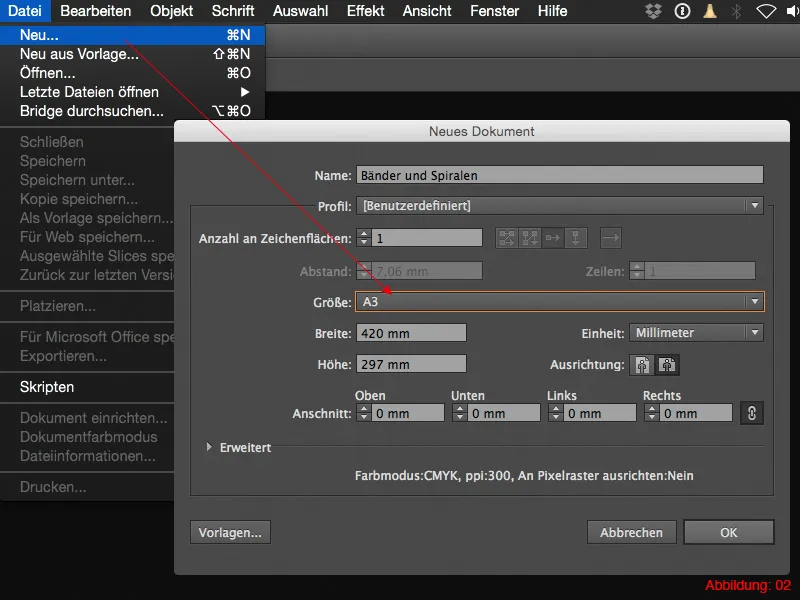Open the Größe dropdown showing A3
800x600 pixels.
coord(560,302)
